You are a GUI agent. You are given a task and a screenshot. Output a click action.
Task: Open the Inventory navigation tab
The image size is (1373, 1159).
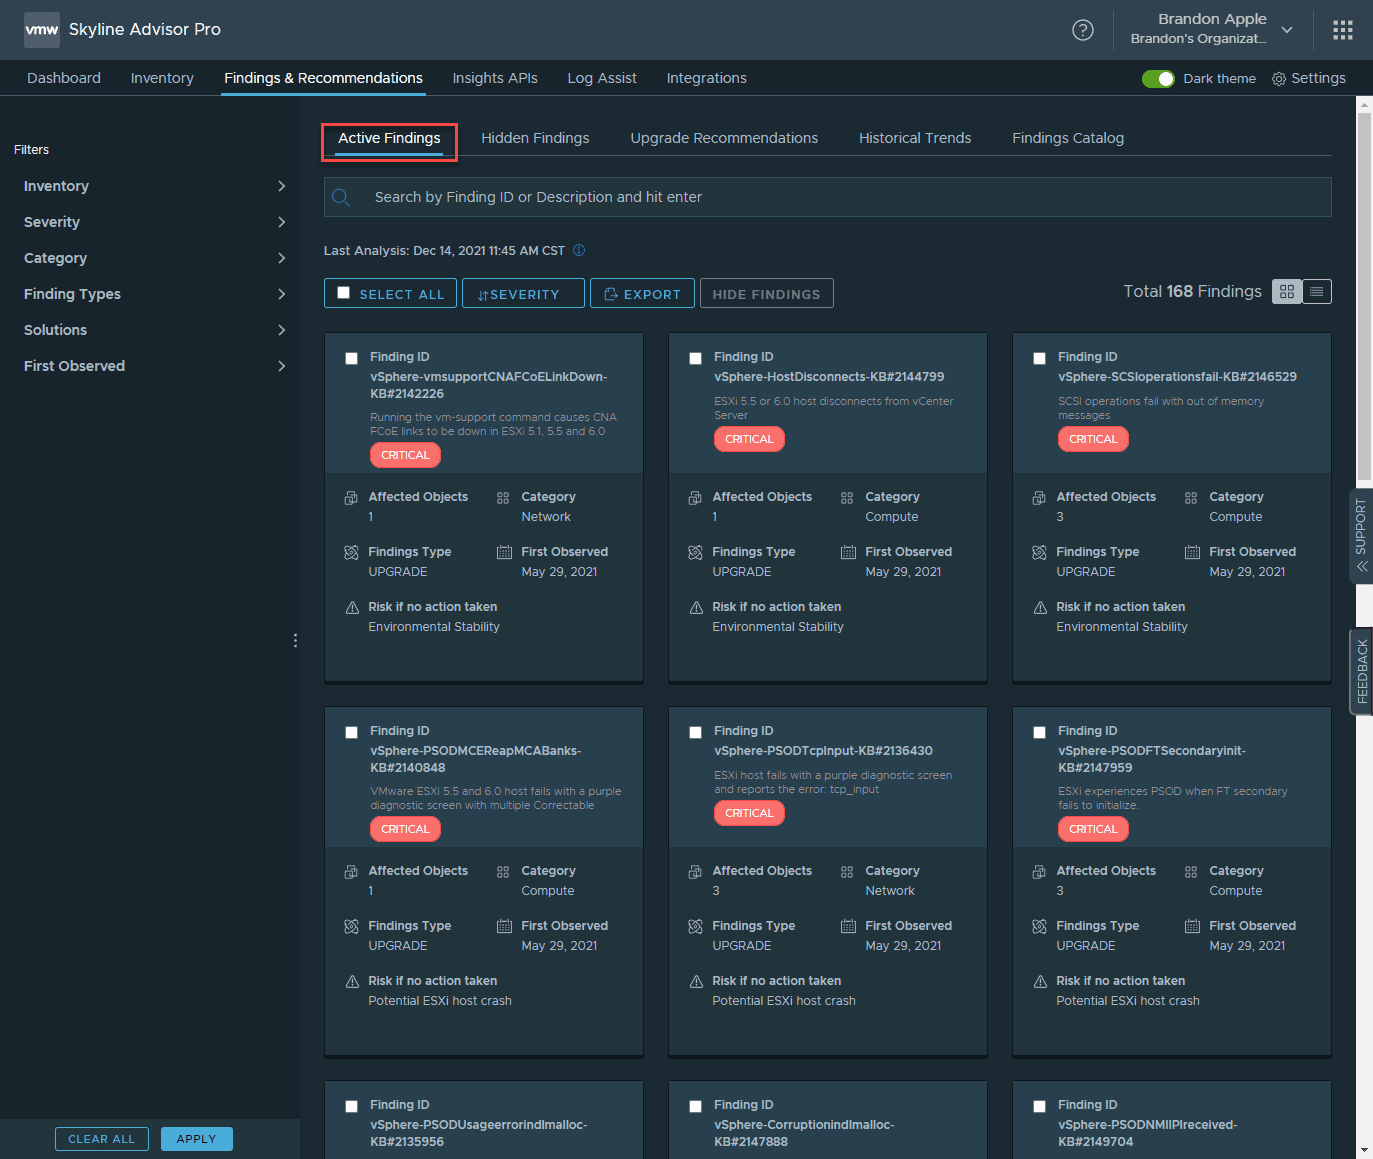pyautogui.click(x=162, y=78)
